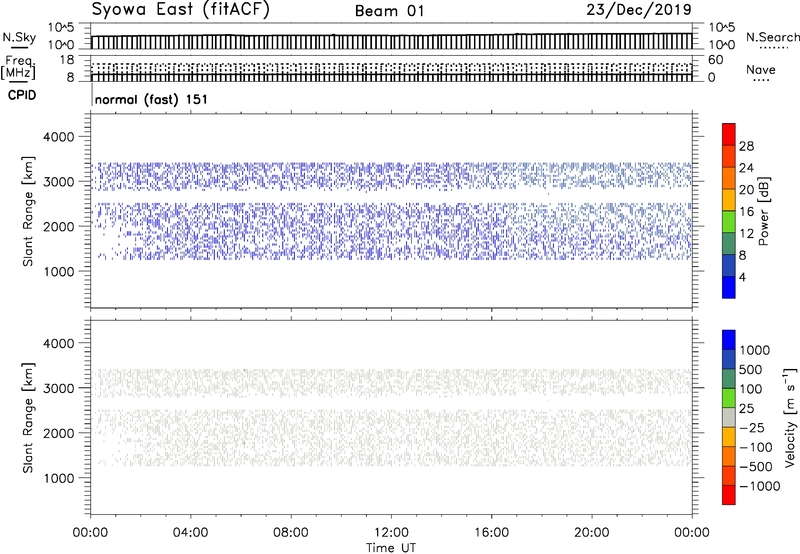Click the '-25' label on Velocity color bar
Screen dimensions: 800x554
click(x=752, y=427)
